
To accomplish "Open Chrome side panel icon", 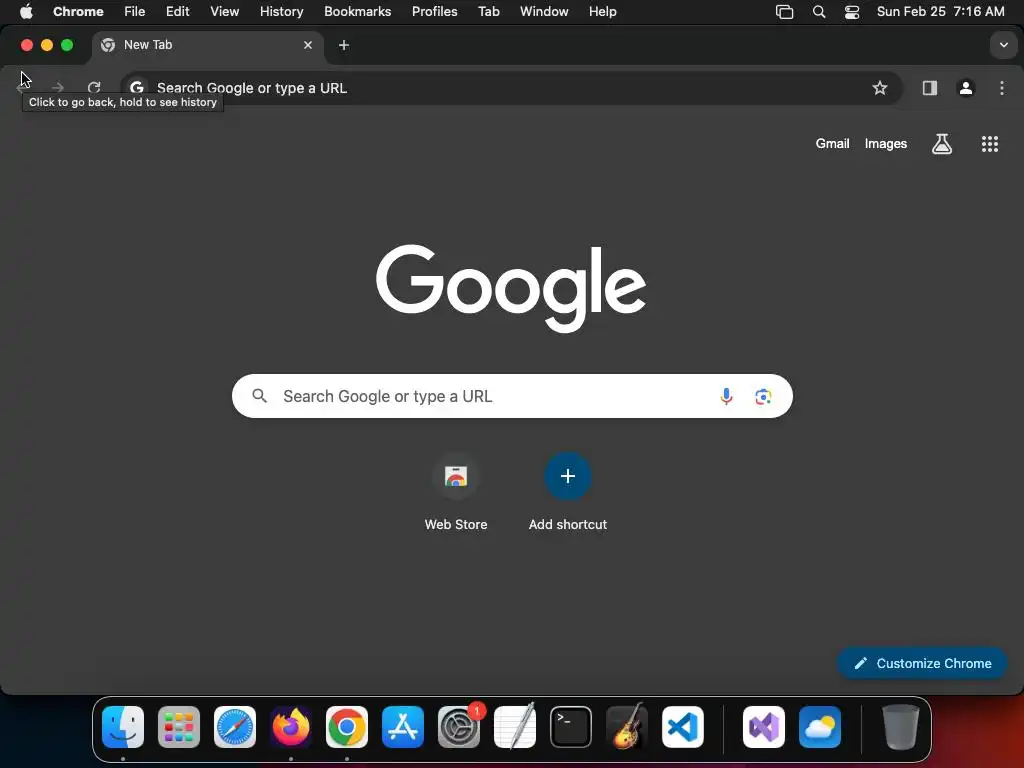I will coord(929,88).
